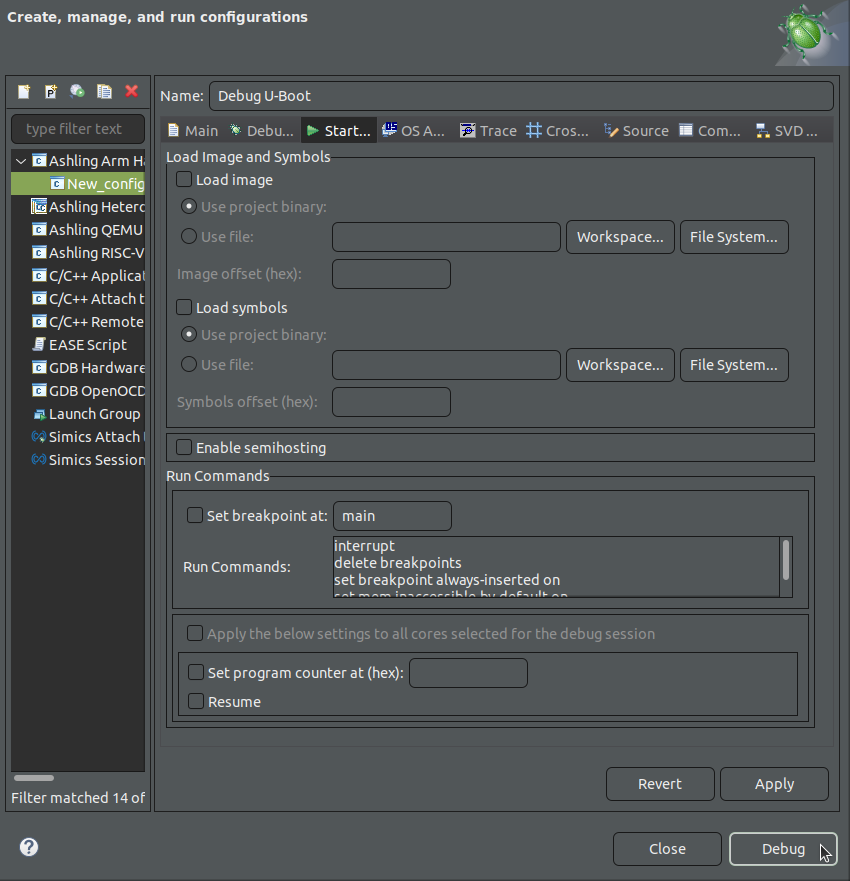Open the Trace tab
850x881 pixels.
(488, 131)
